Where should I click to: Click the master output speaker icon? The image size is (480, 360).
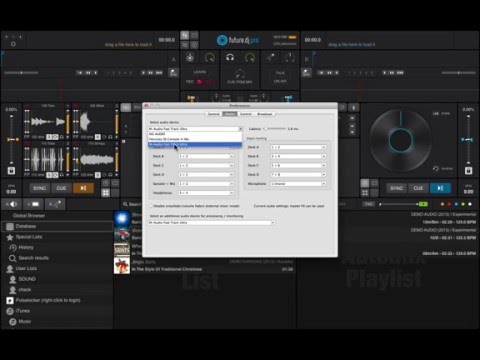pos(190,58)
